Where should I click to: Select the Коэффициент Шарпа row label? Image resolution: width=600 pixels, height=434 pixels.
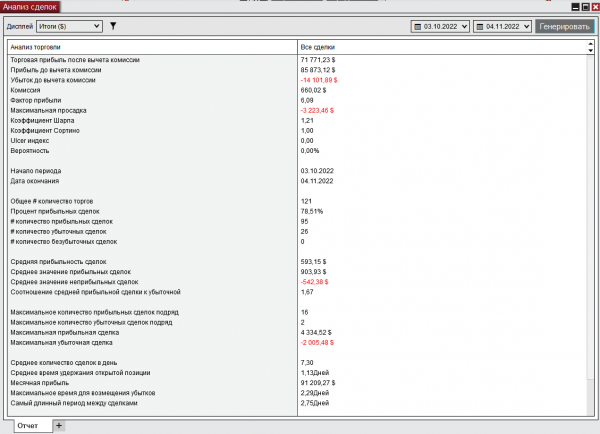tap(42, 121)
